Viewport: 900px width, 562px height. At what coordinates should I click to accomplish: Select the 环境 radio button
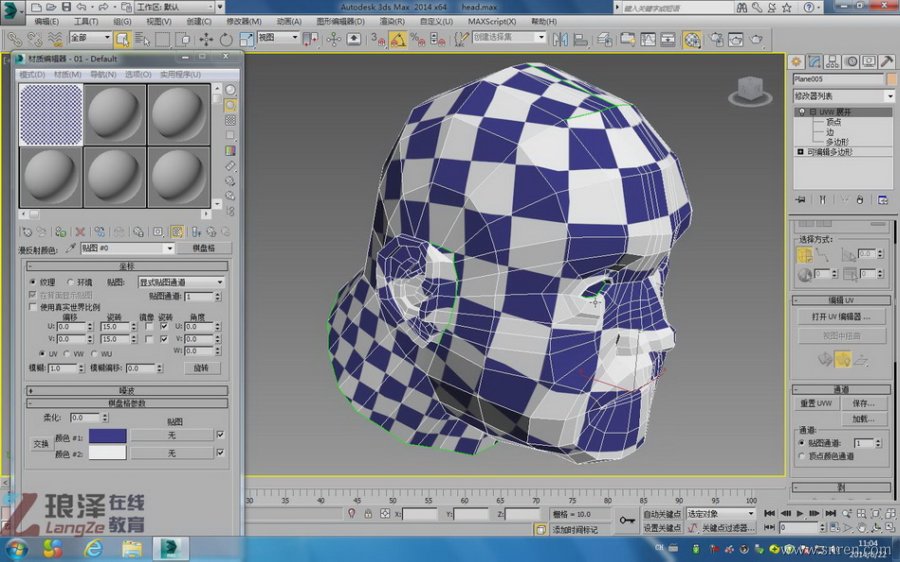coord(70,282)
